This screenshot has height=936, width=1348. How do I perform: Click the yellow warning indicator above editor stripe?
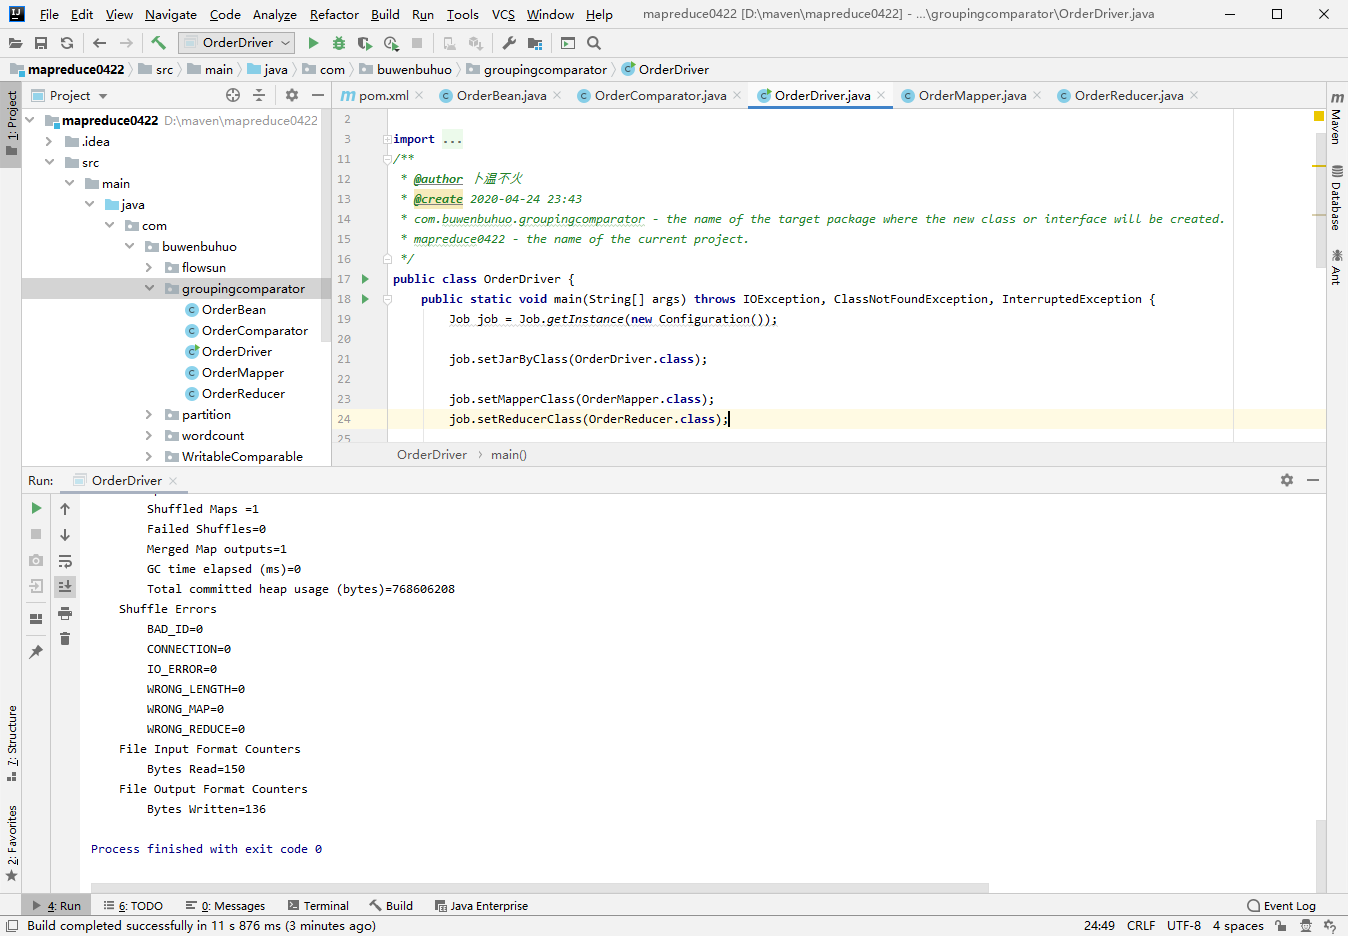pyautogui.click(x=1318, y=117)
